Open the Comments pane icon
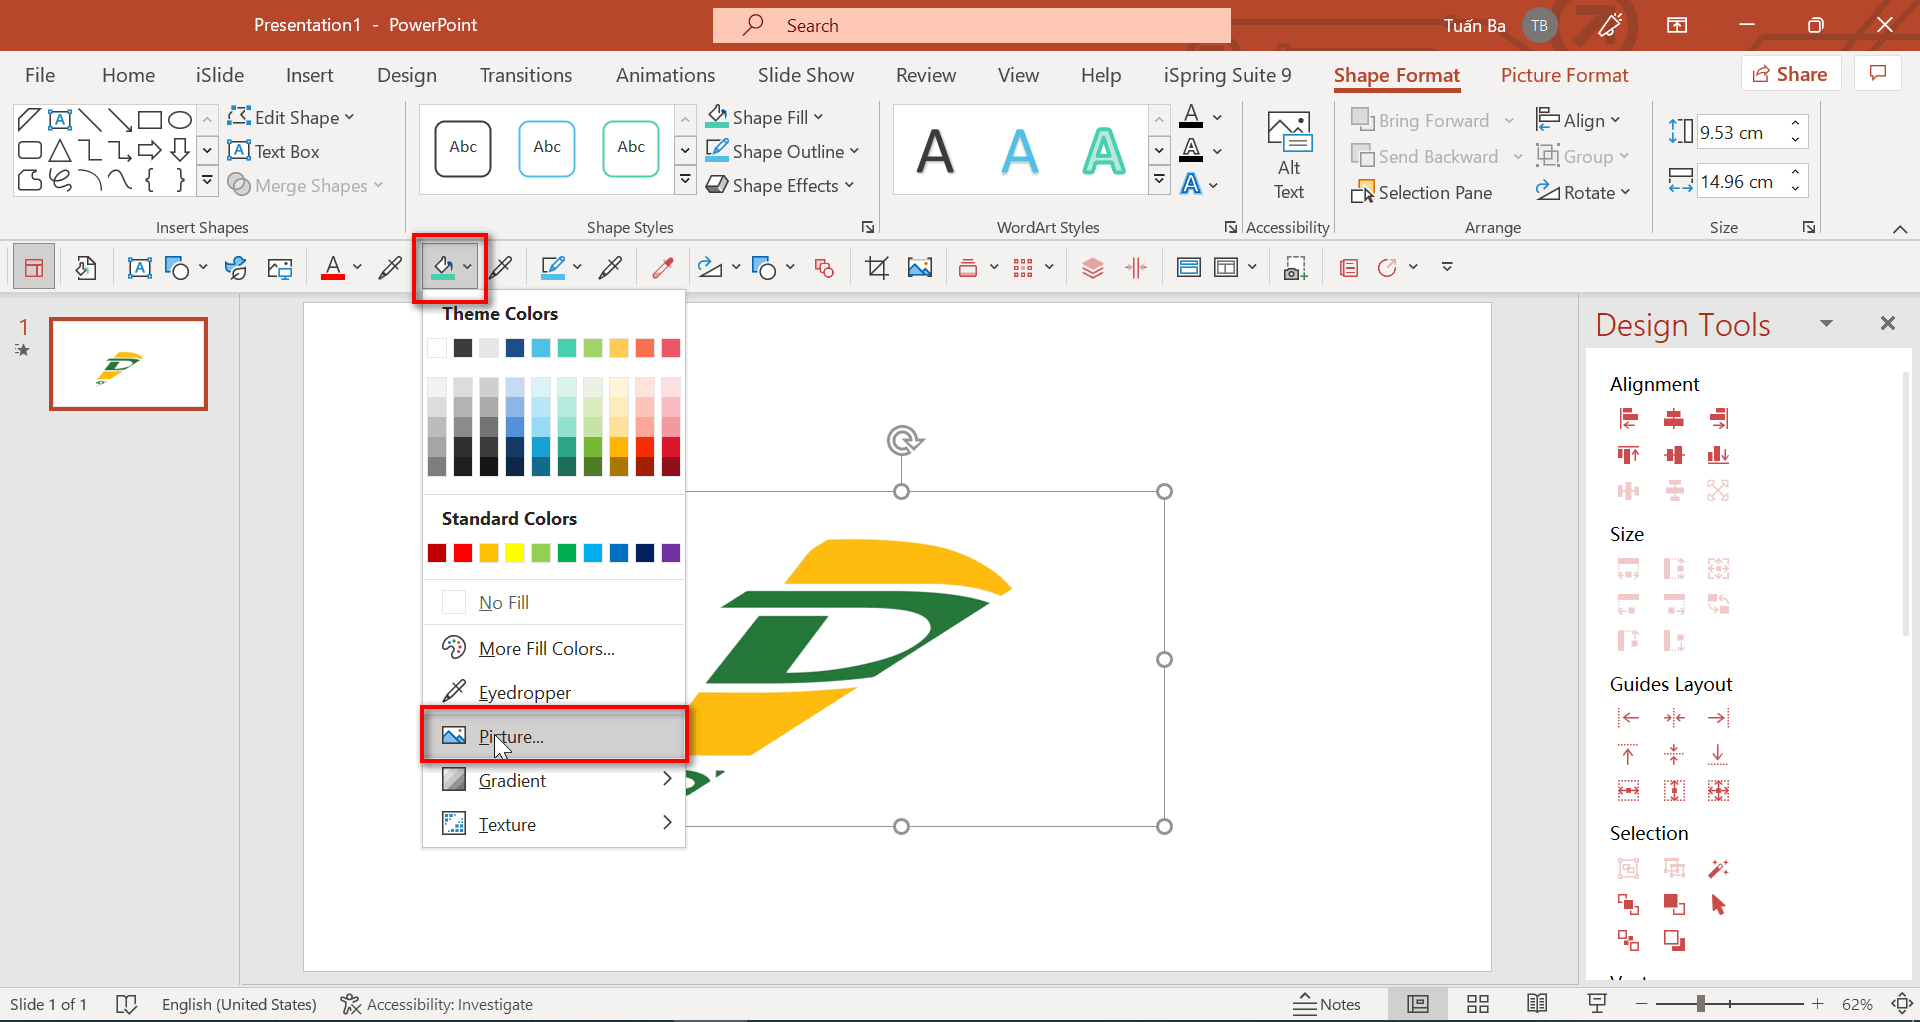Screen dimensions: 1920x1022 (1878, 74)
